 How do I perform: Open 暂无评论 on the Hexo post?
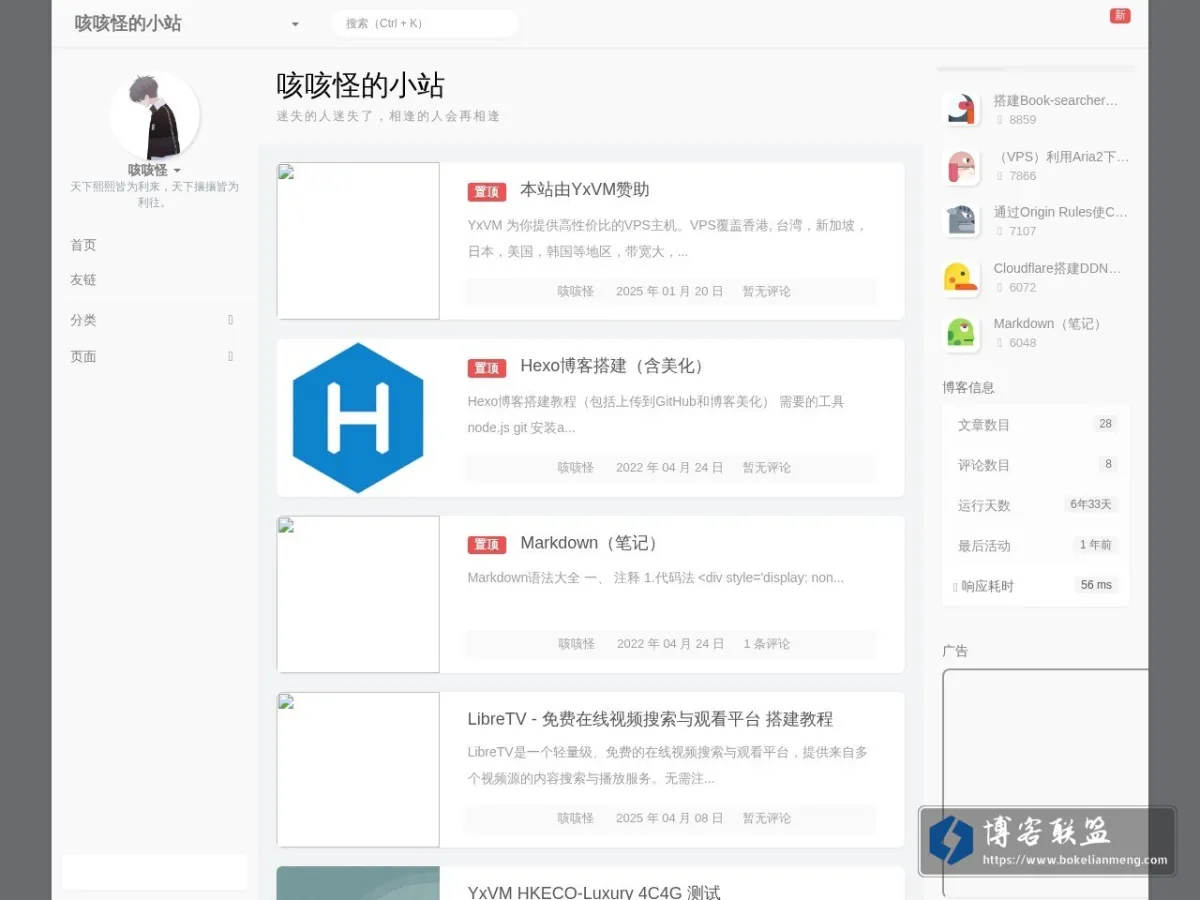[x=767, y=467]
